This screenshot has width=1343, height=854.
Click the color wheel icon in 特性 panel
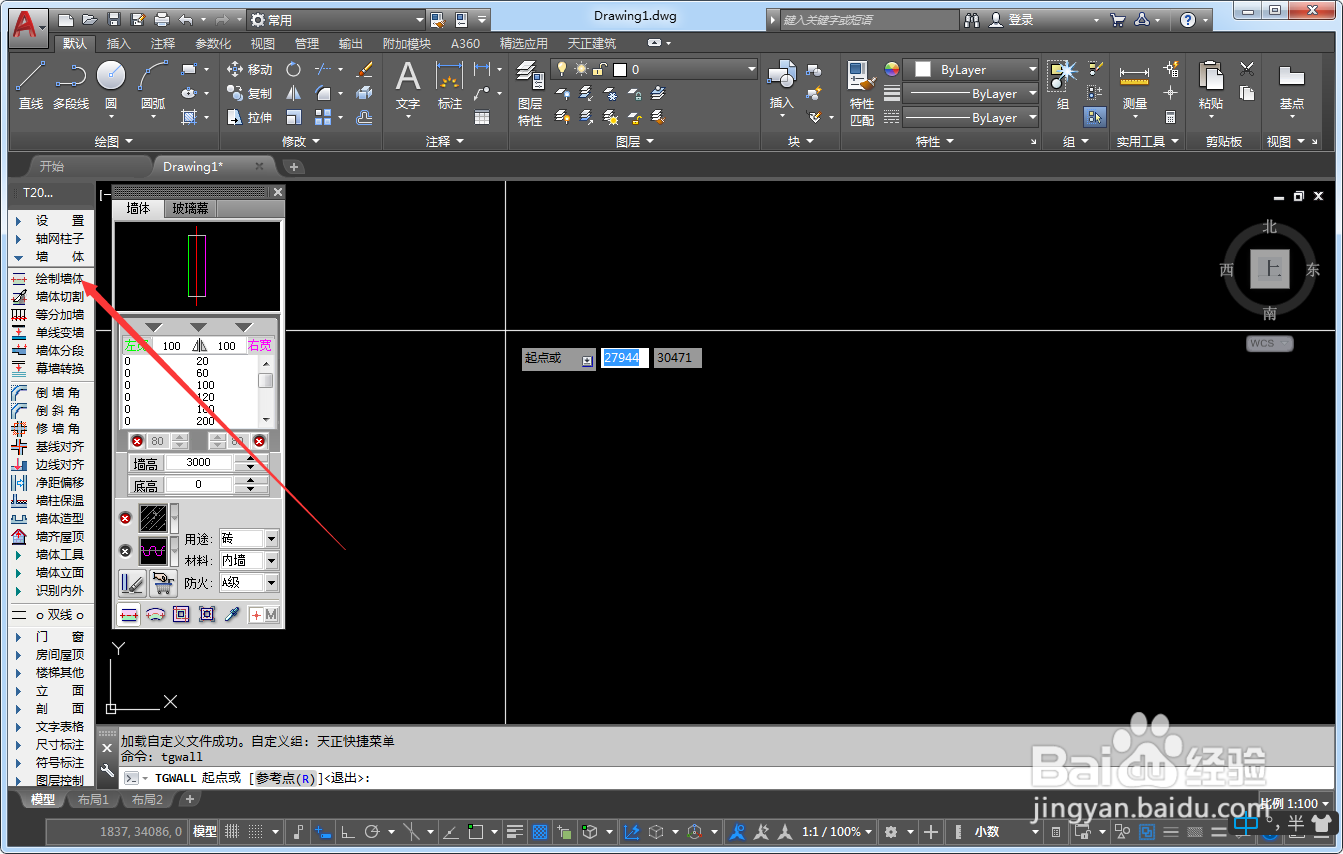click(892, 69)
